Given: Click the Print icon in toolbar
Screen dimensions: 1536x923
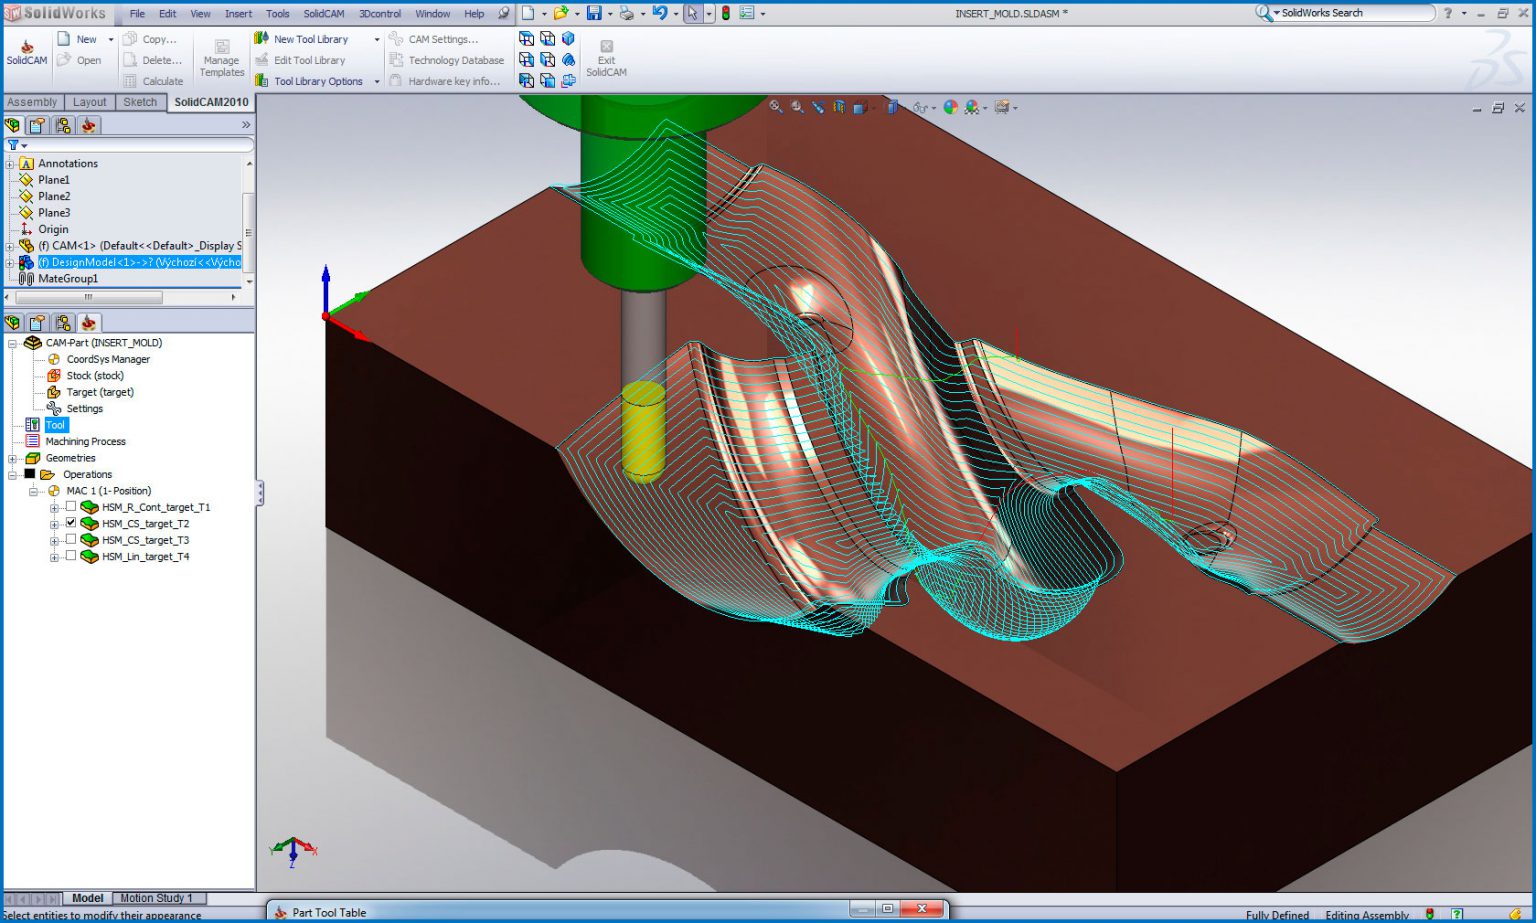Looking at the screenshot, I should pos(626,13).
